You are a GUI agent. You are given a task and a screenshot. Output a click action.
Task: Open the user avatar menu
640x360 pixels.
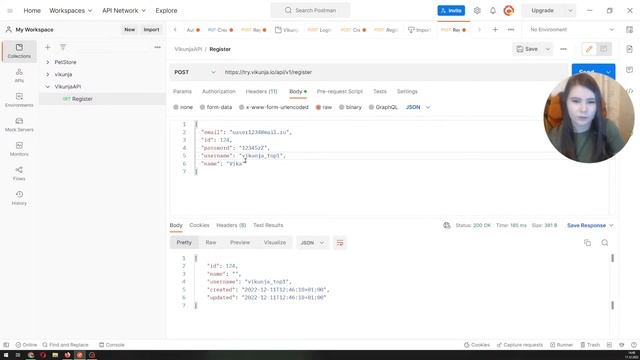coord(509,11)
